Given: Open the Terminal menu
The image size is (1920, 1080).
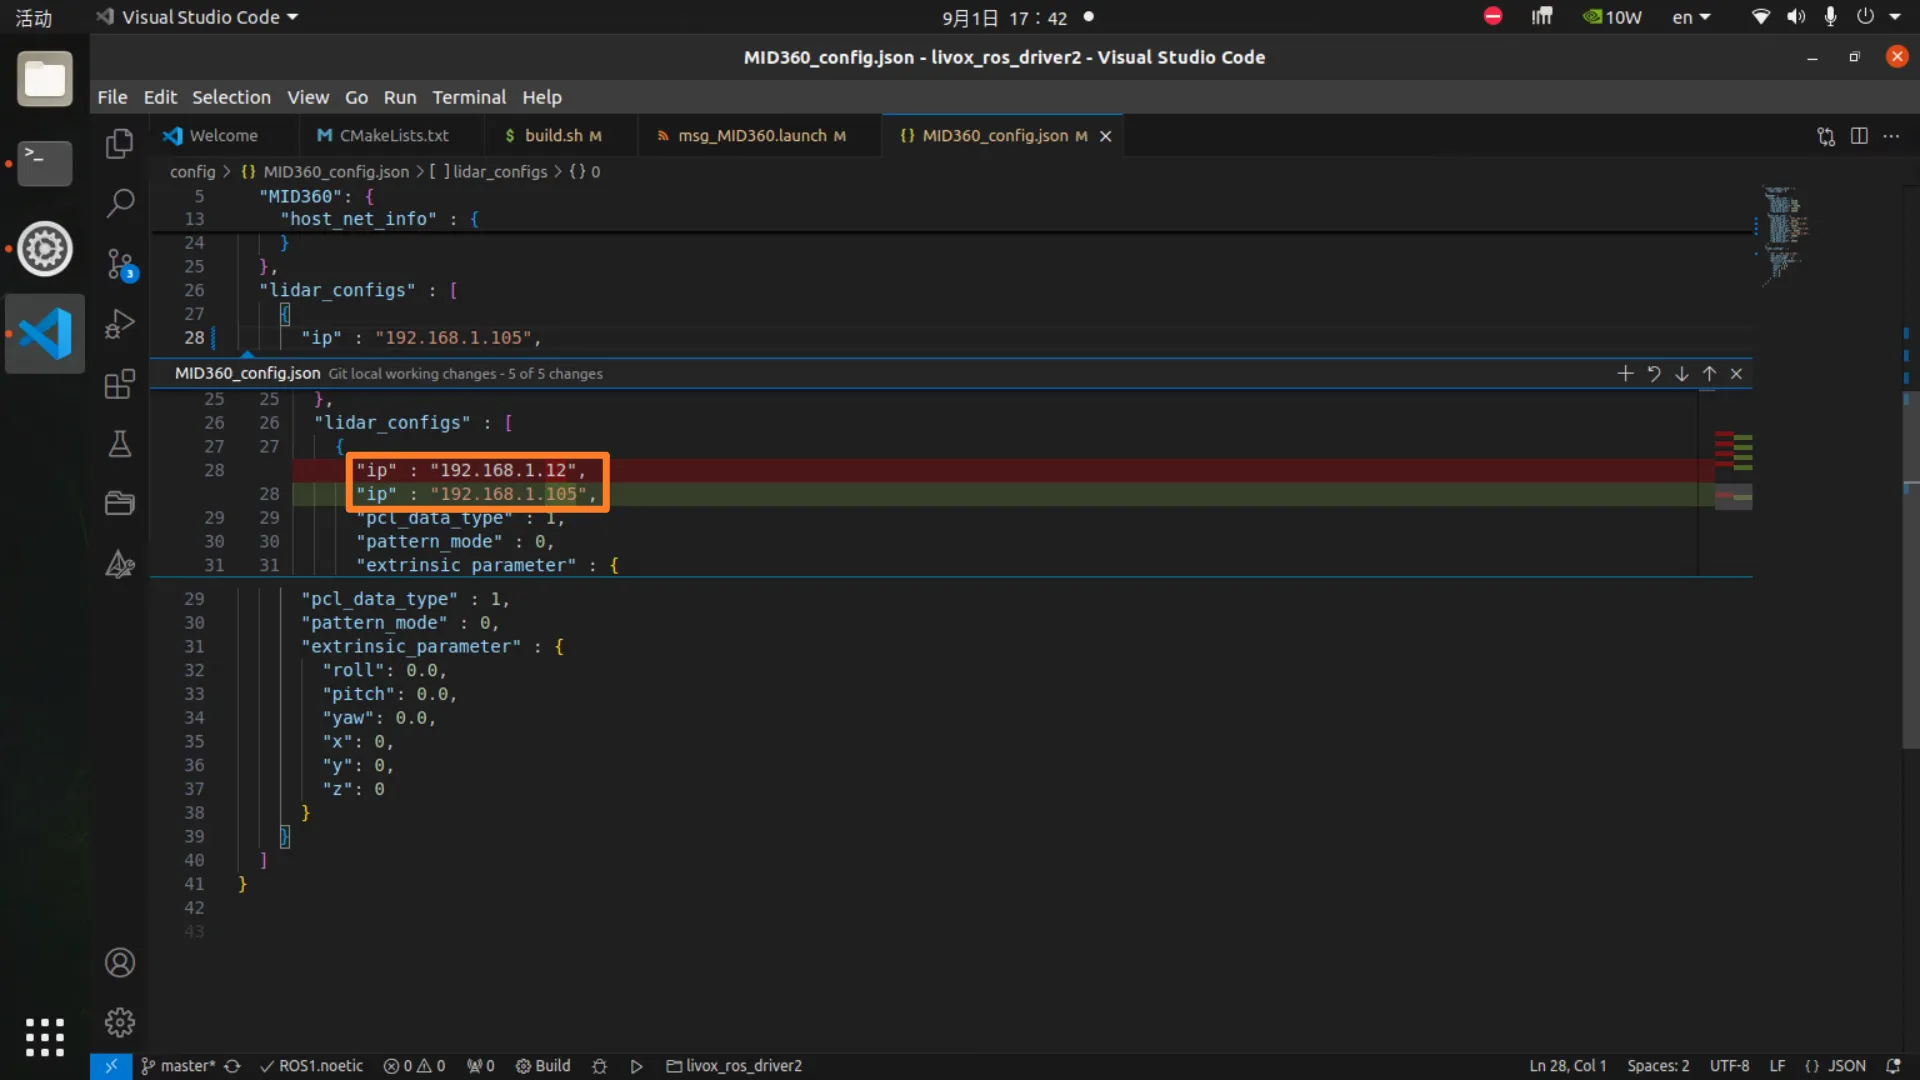Looking at the screenshot, I should click(469, 97).
